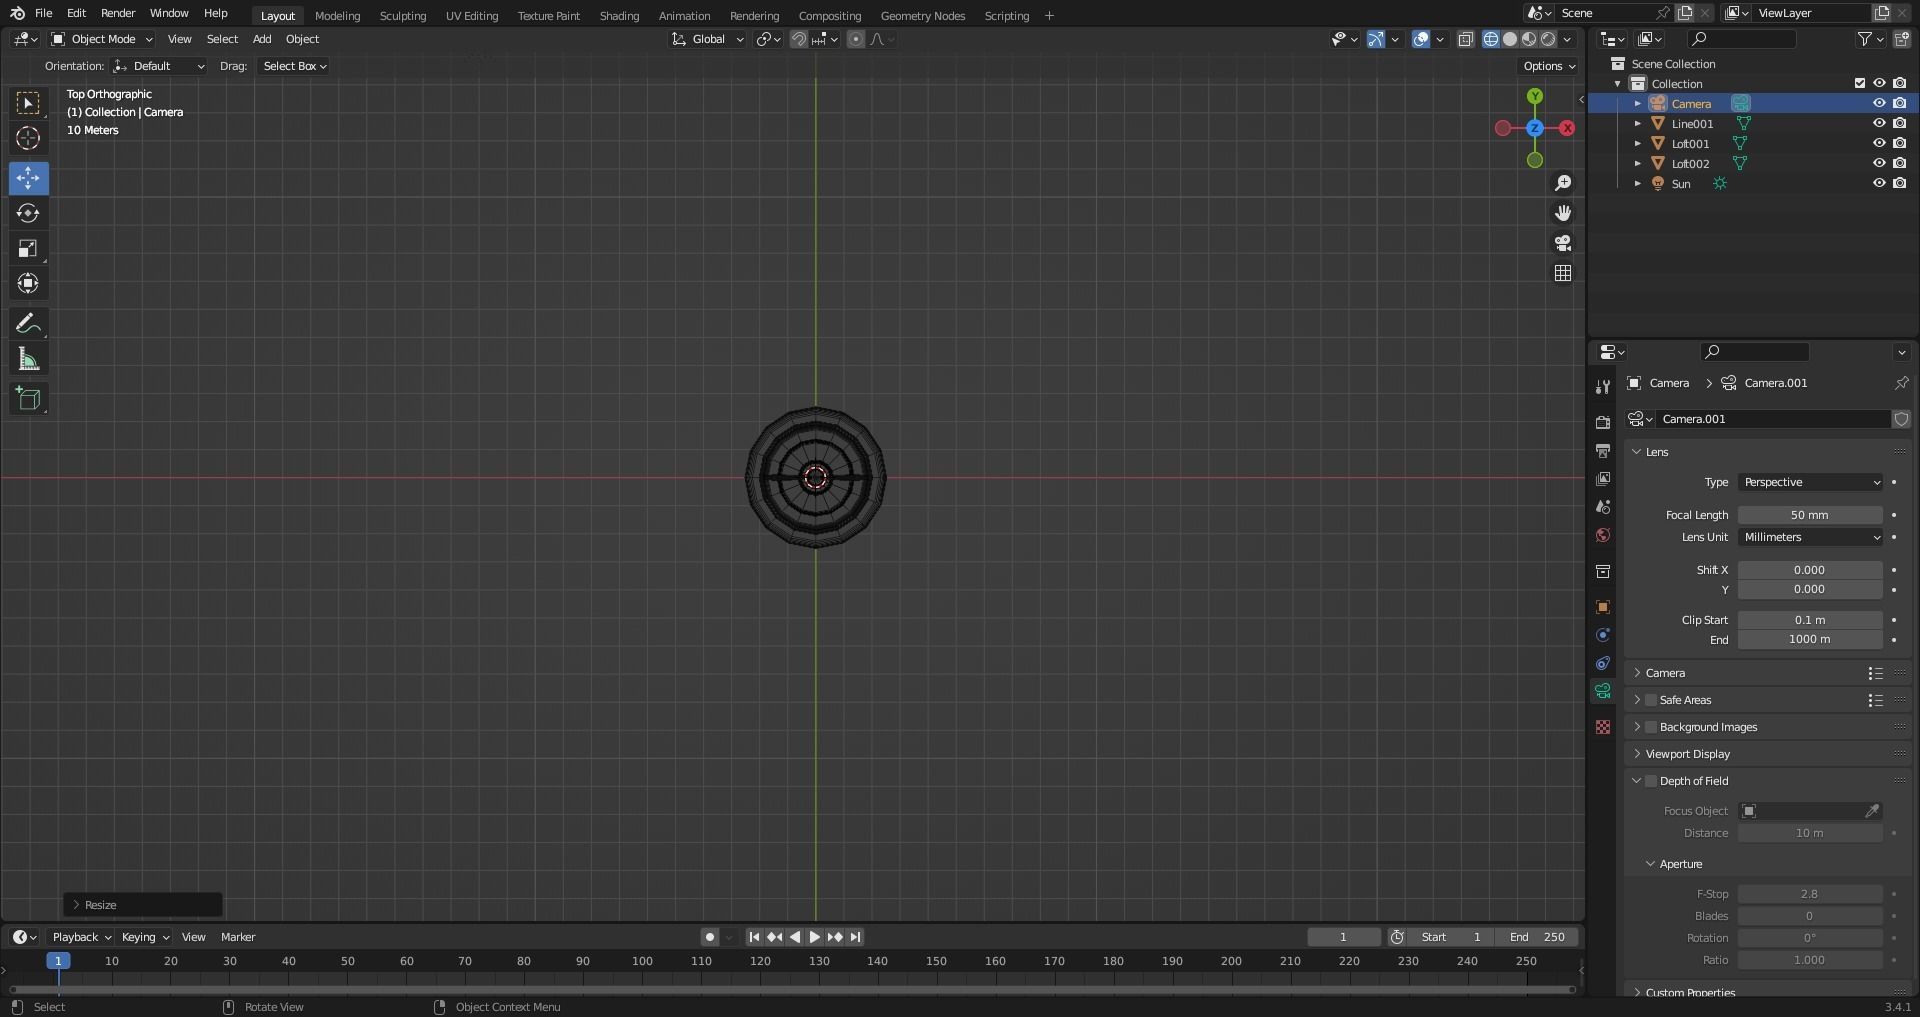The image size is (1920, 1017).
Task: Click the Clip Start 0.1 m field
Action: (x=1810, y=620)
